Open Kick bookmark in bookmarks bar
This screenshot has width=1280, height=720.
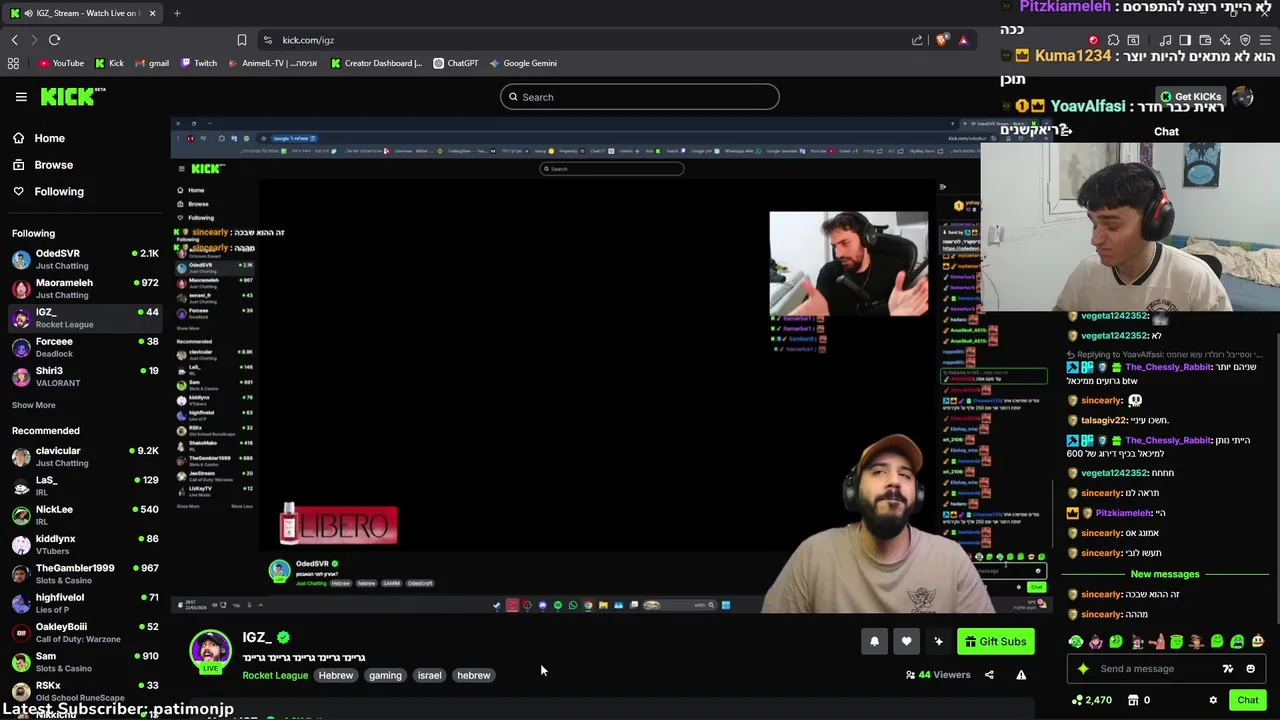109,63
